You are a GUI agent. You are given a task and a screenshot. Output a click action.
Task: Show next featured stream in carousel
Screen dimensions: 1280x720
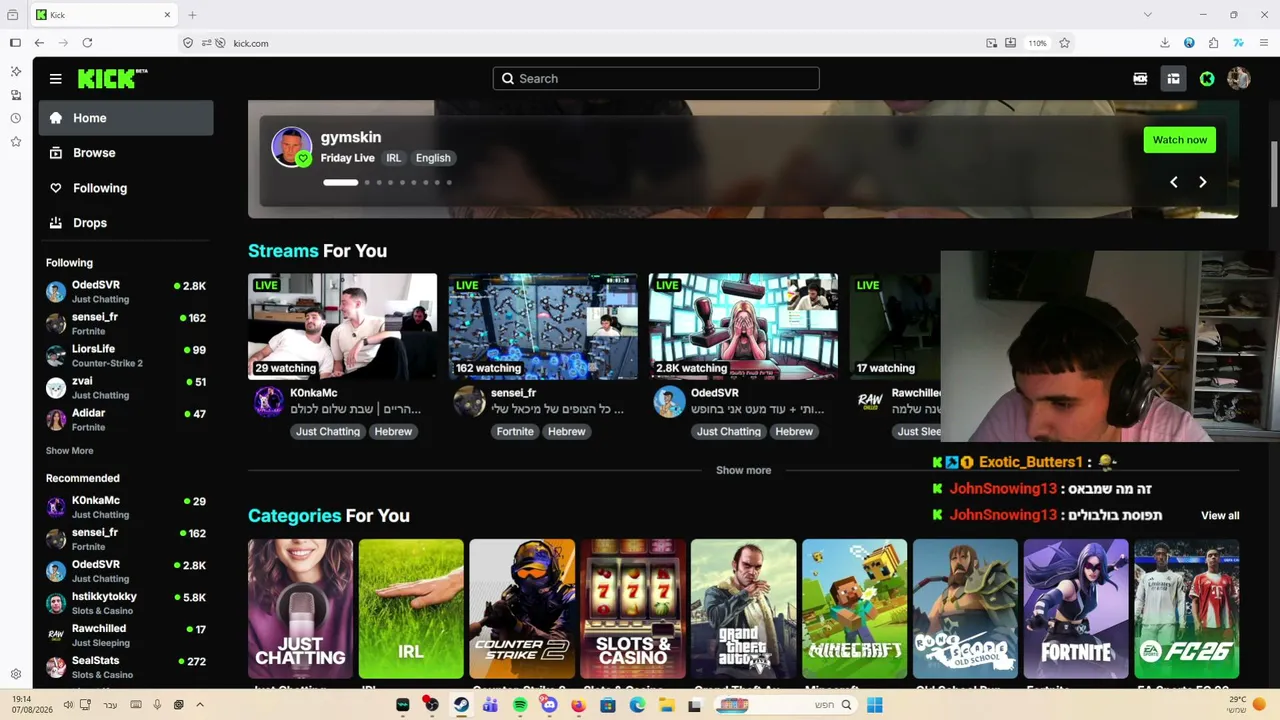pos(1202,182)
